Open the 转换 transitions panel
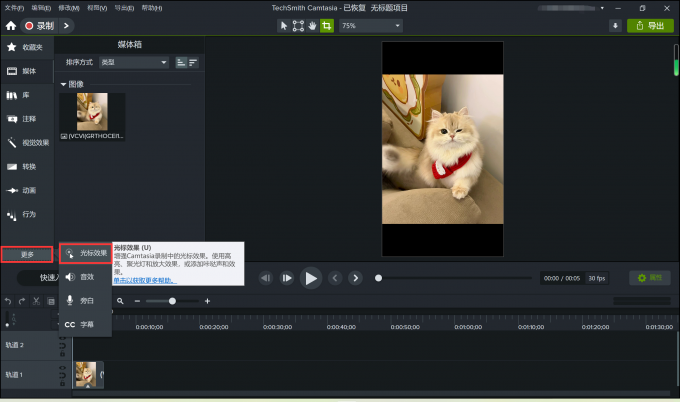Viewport: 680px width, 402px height. pyautogui.click(x=26, y=166)
